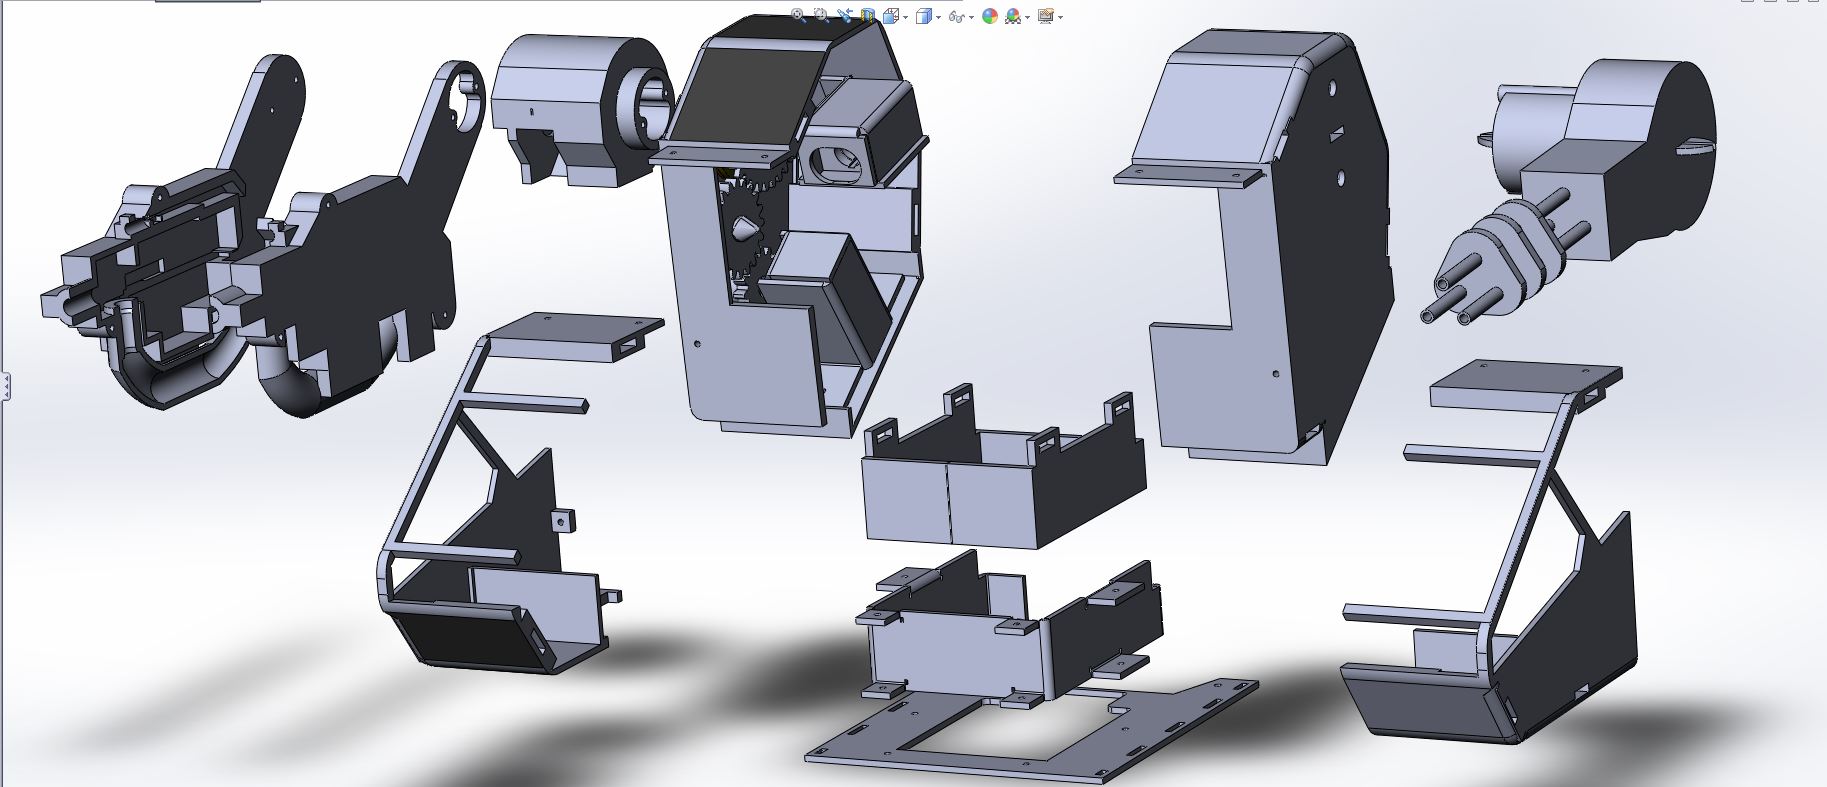The height and width of the screenshot is (787, 1827).
Task: Select the Zoom to Area tool
Action: coord(821,15)
